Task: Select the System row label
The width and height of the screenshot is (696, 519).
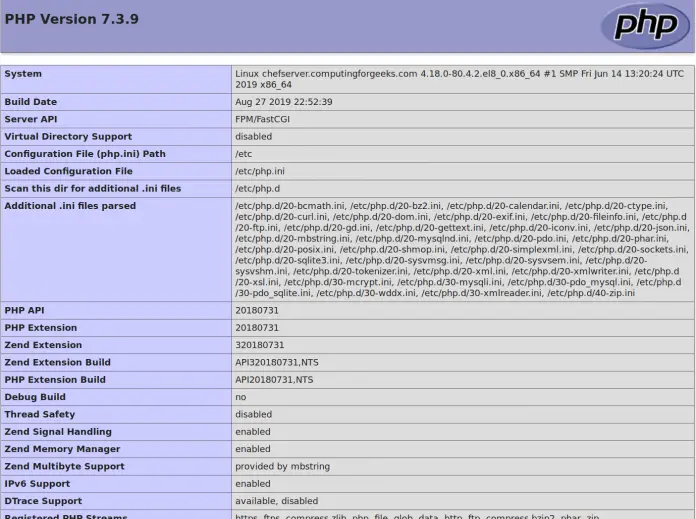Action: coord(23,74)
